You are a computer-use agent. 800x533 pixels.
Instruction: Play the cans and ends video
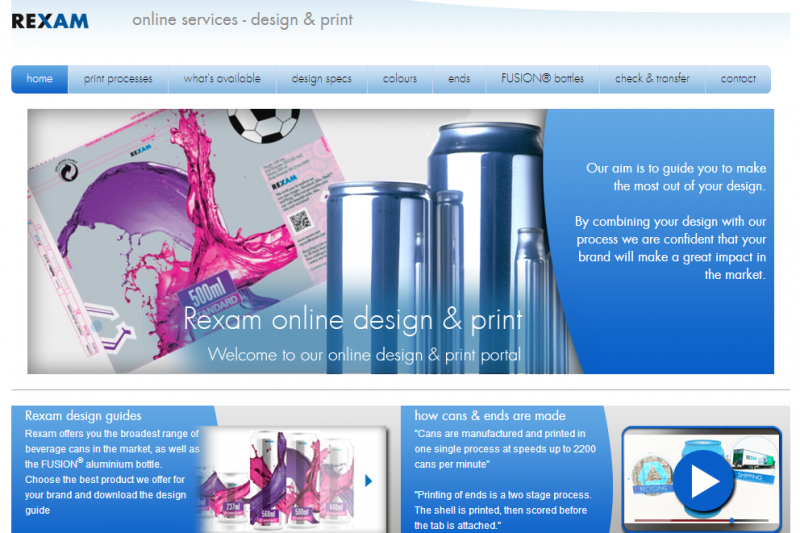(704, 481)
